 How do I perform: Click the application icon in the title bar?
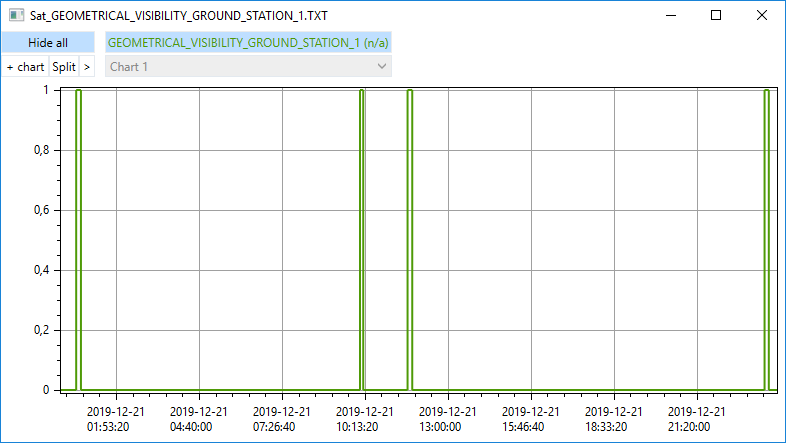tap(16, 15)
